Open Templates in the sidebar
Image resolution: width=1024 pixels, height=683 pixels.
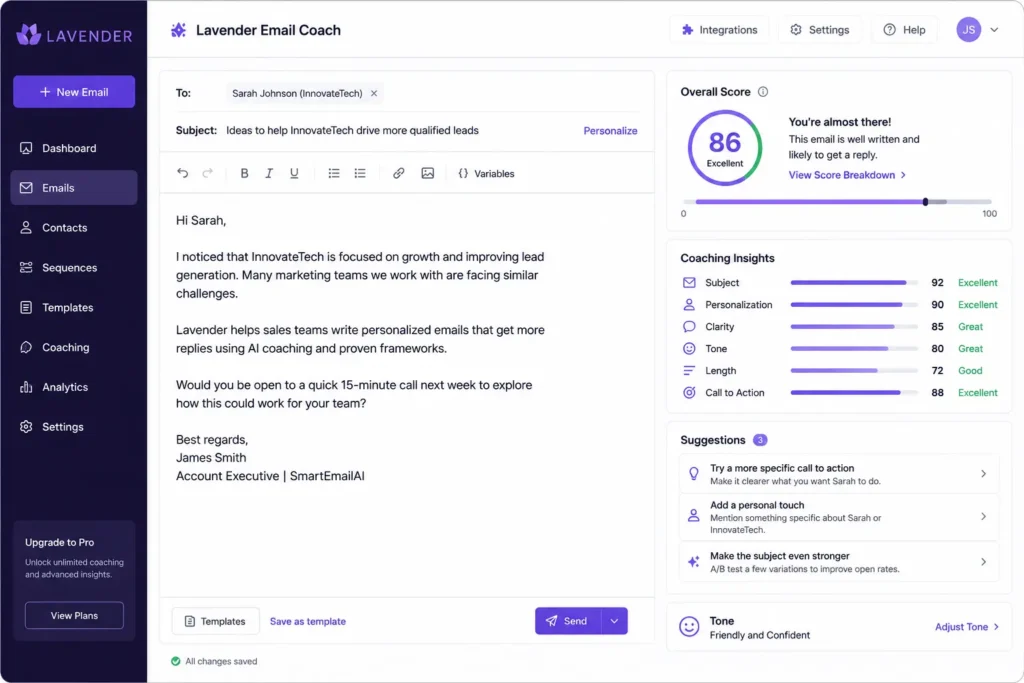tap(74, 308)
